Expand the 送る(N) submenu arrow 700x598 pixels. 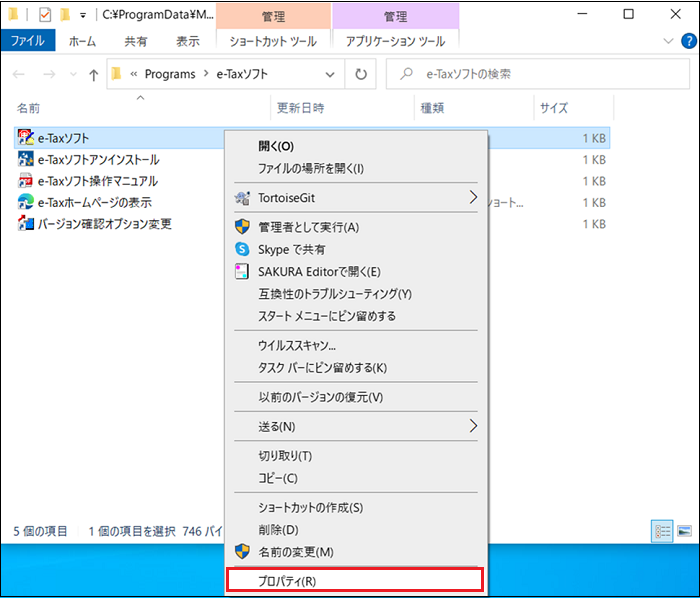click(x=473, y=426)
